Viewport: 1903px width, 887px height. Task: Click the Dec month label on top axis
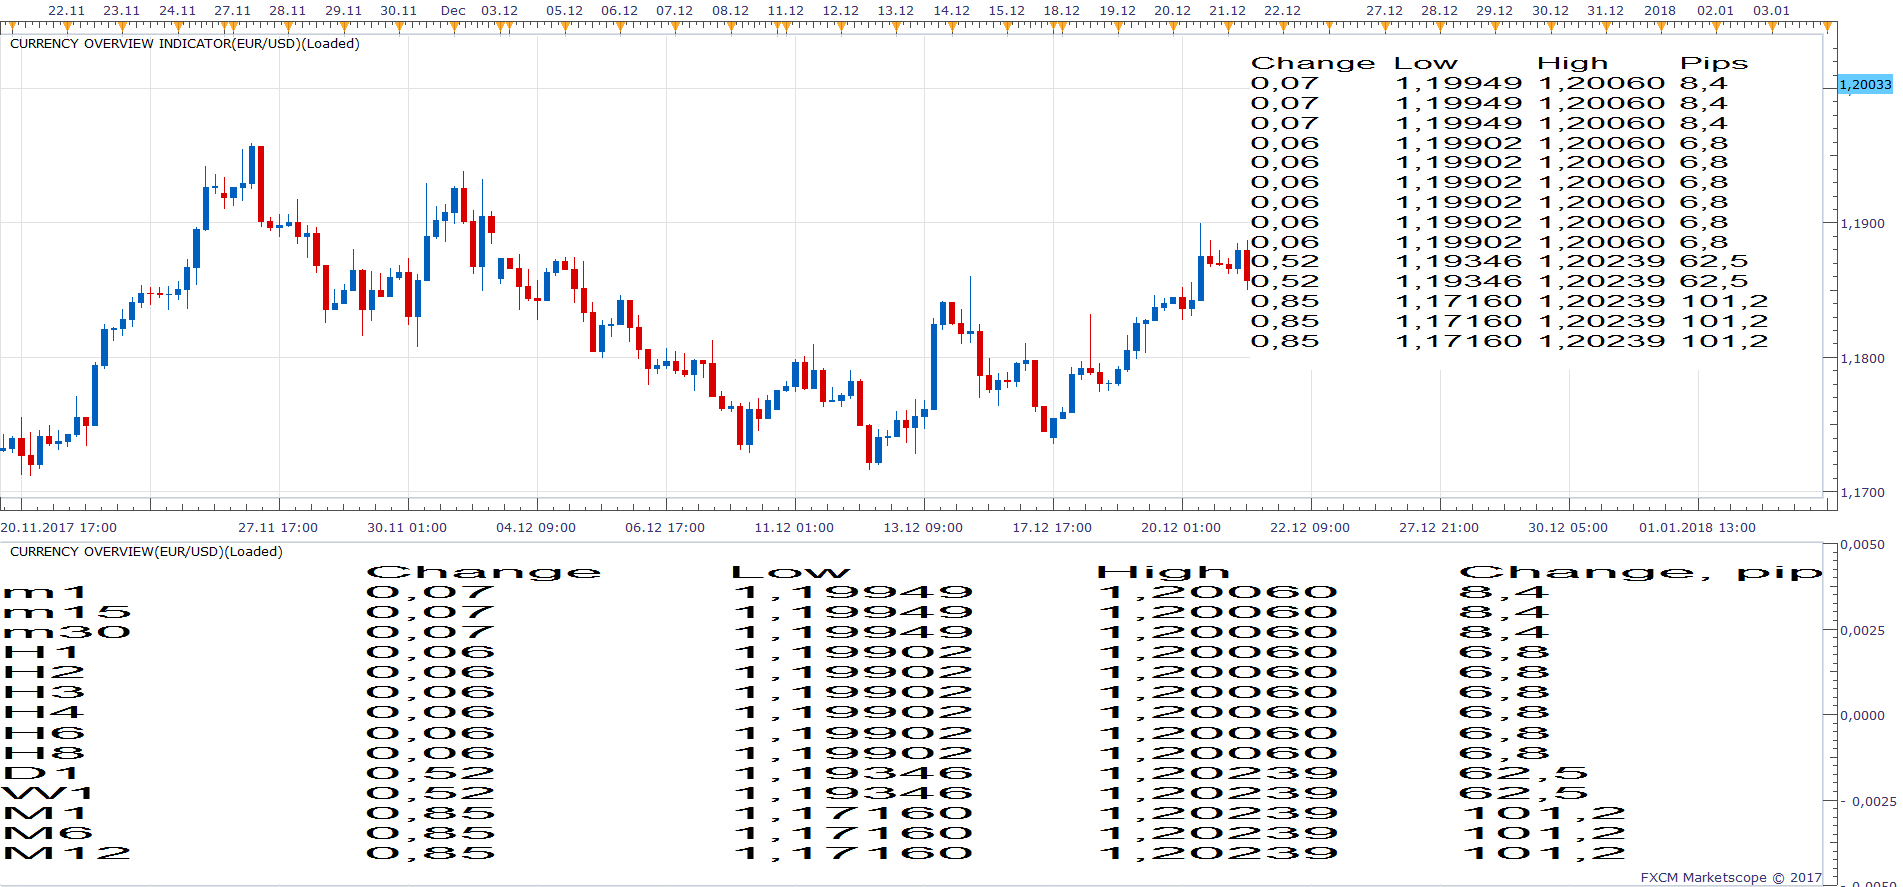(453, 10)
